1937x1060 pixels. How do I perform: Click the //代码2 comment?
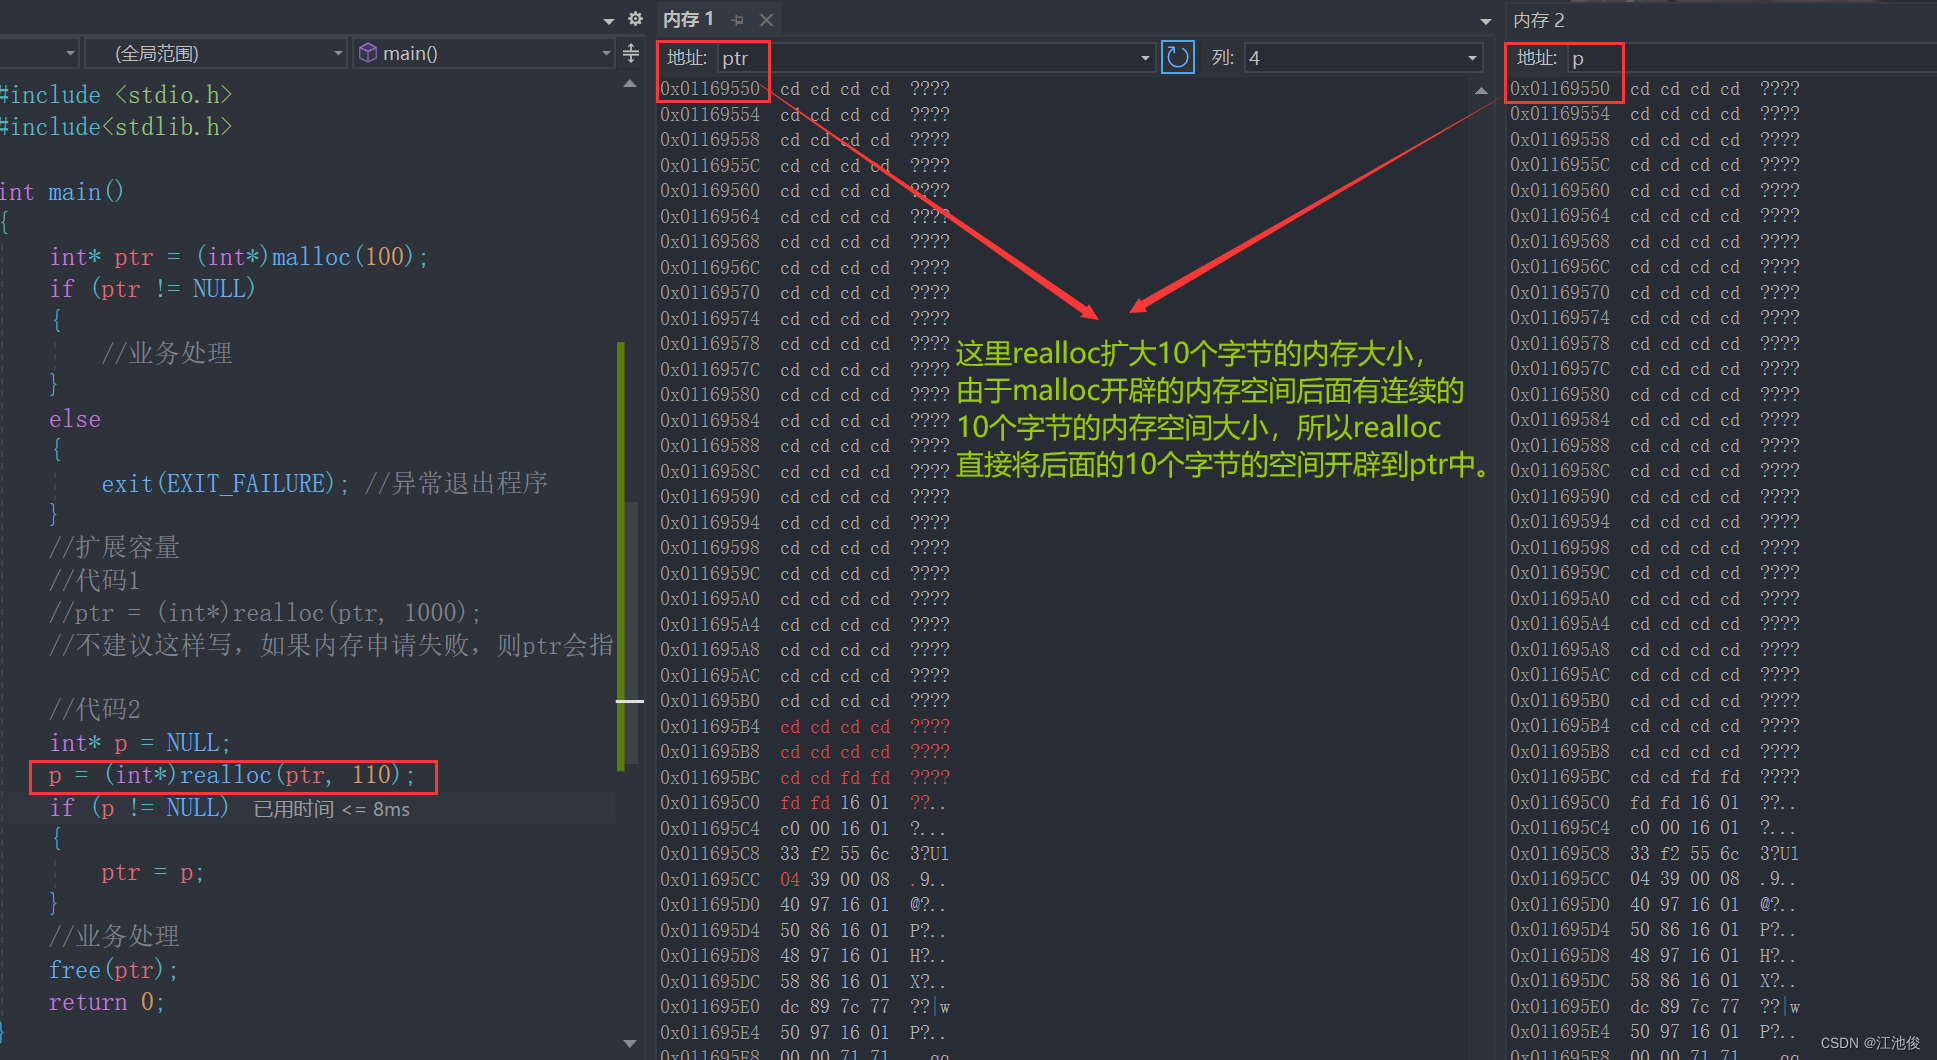tap(95, 710)
